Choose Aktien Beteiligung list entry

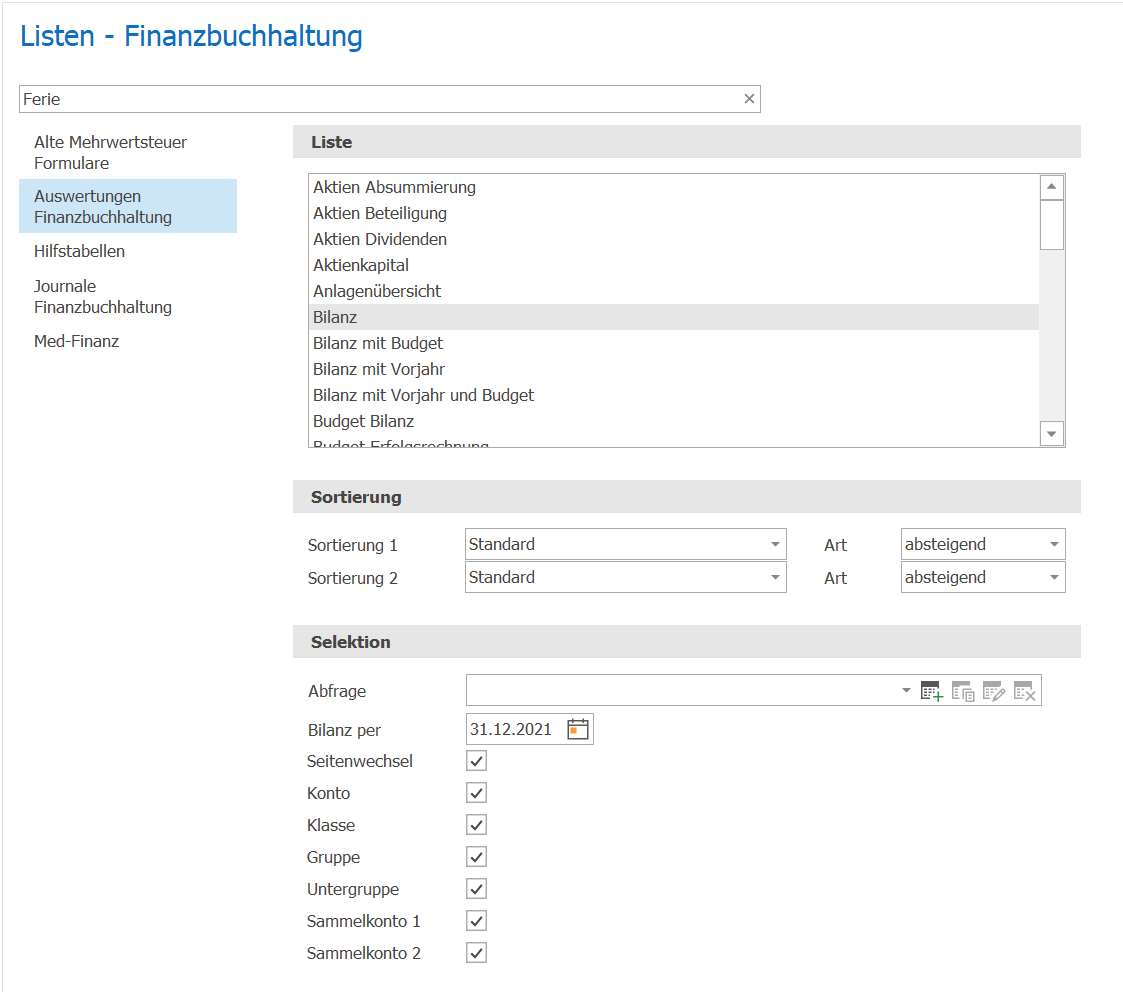point(674,213)
